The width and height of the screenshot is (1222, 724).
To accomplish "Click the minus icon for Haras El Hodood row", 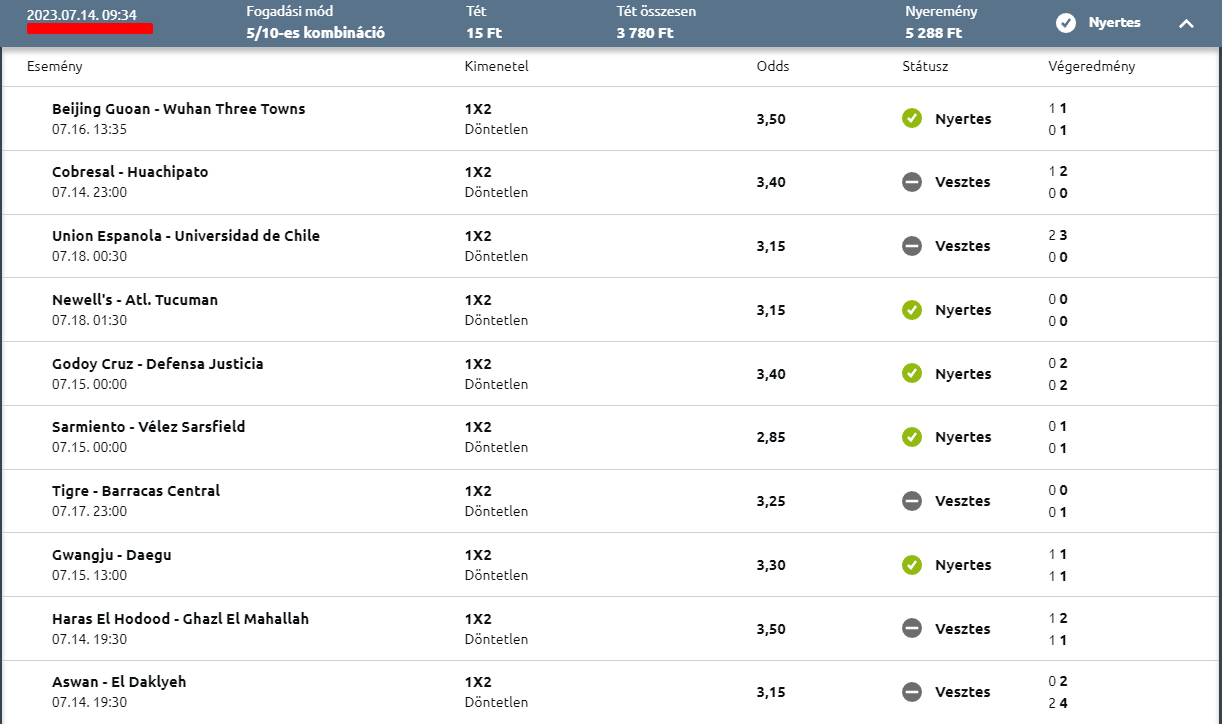I will click(911, 629).
